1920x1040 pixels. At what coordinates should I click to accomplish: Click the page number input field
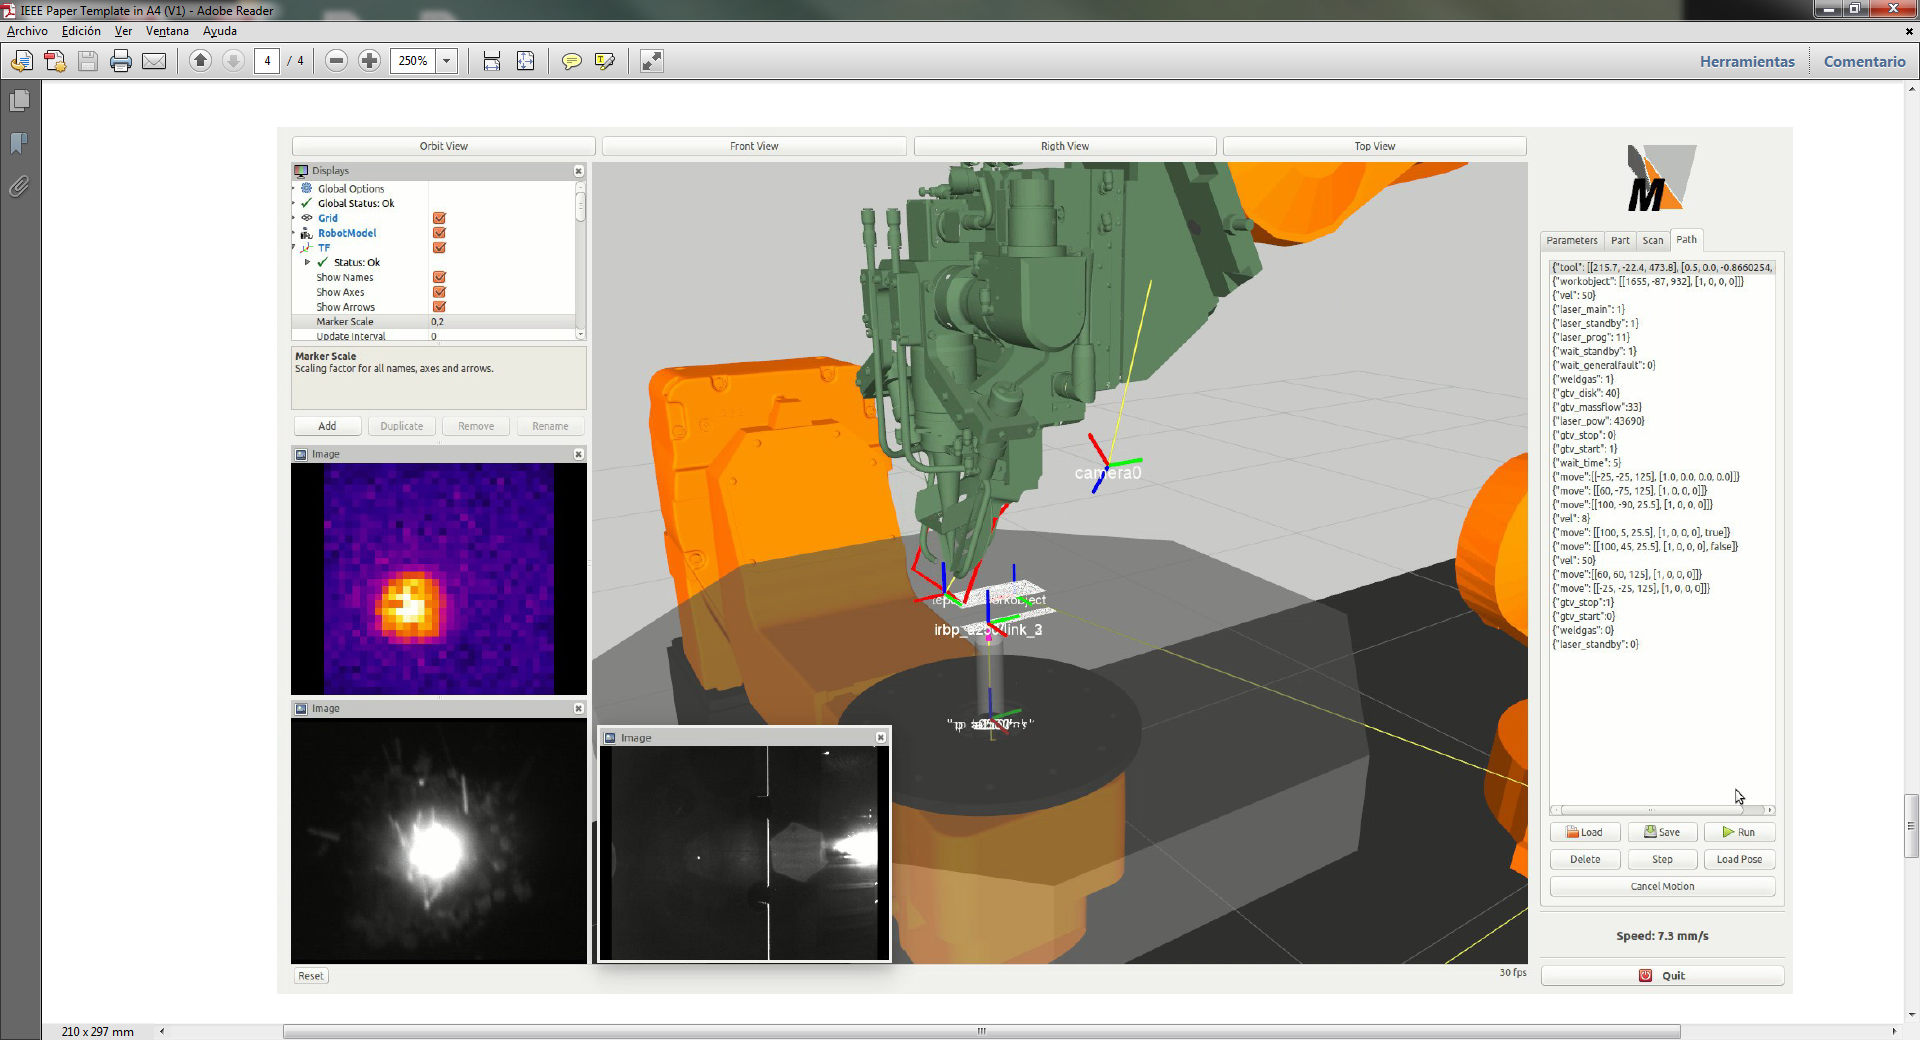(267, 61)
